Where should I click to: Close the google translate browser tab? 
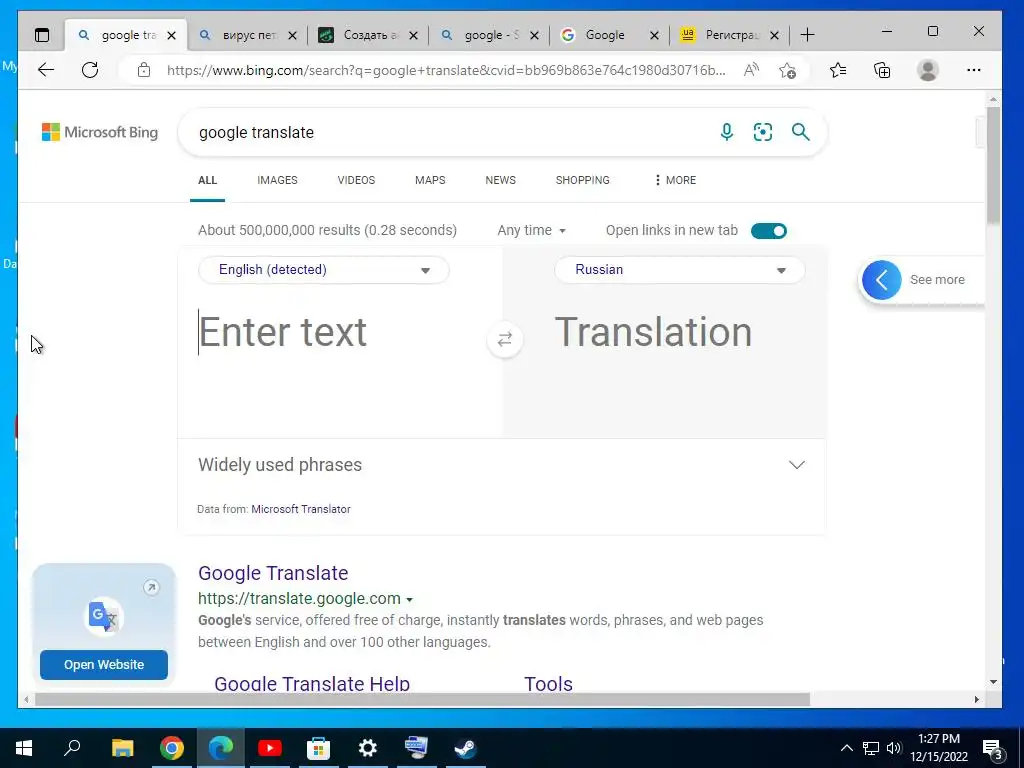click(x=172, y=35)
